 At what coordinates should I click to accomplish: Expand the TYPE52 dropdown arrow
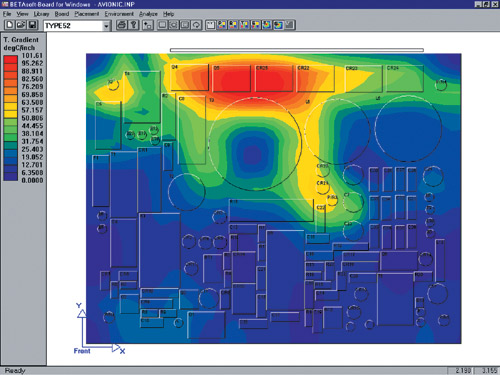click(x=106, y=26)
